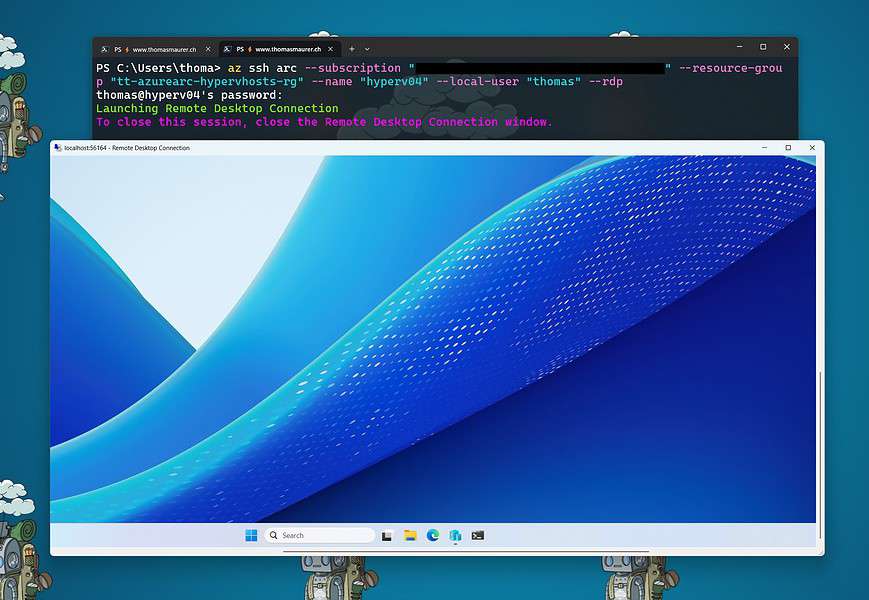Click the quoted 'thomas' user value
This screenshot has width=869, height=600.
pos(554,81)
